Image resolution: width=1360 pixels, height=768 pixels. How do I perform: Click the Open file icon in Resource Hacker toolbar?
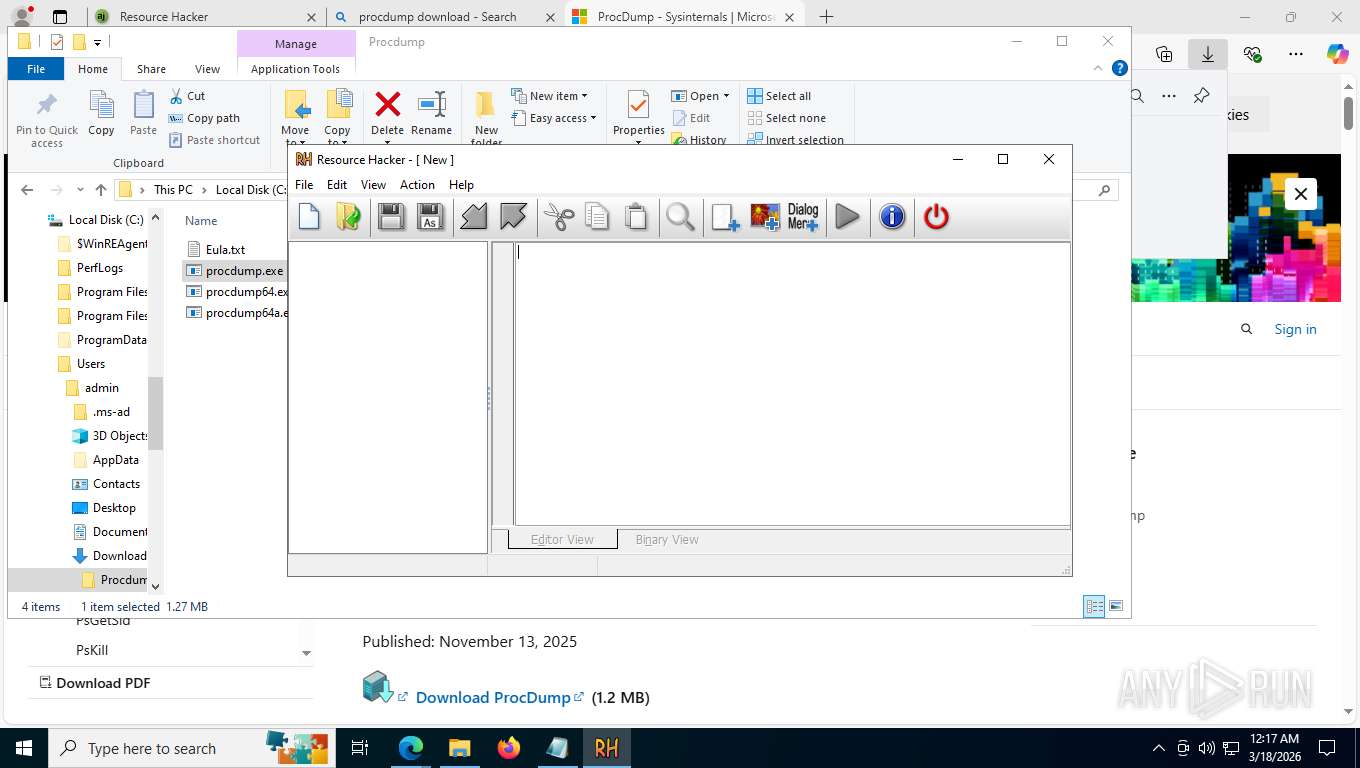click(x=348, y=217)
